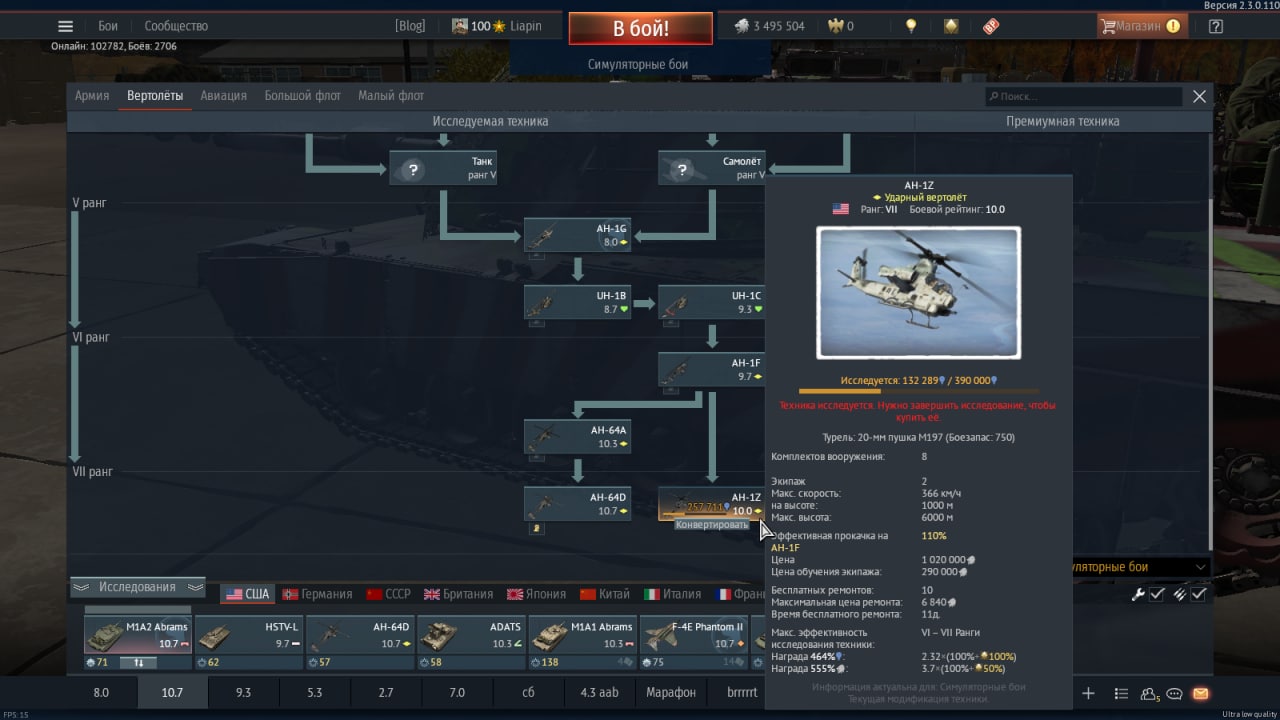Open the red battle pass ticket icon
This screenshot has width=1280, height=720.
click(x=990, y=26)
